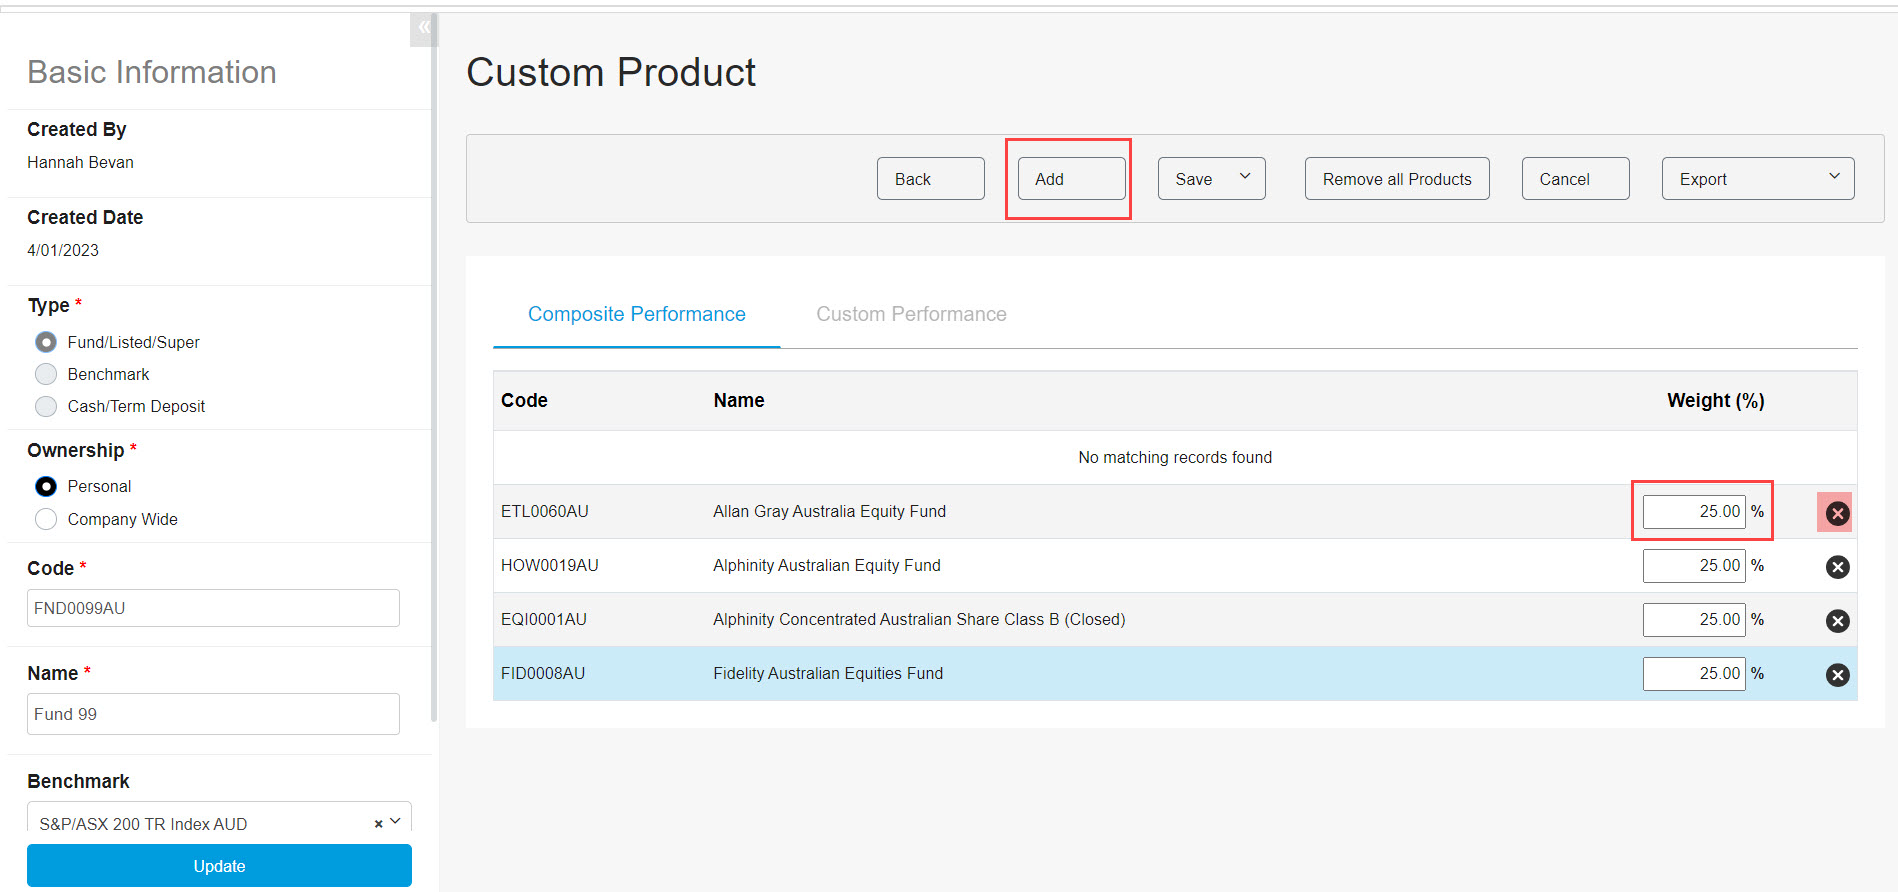
Task: Select Cash/Term Deposit type
Action: coord(46,406)
